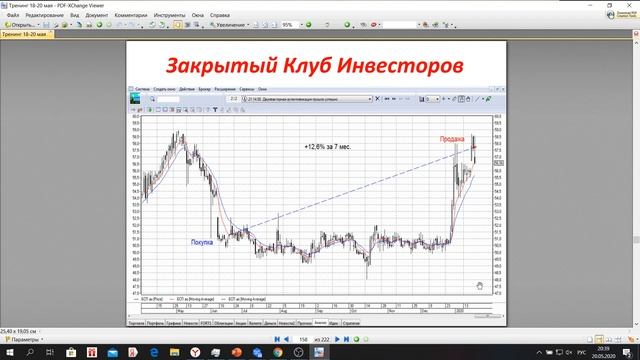Open the Edge browser on taskbar

tap(154, 352)
